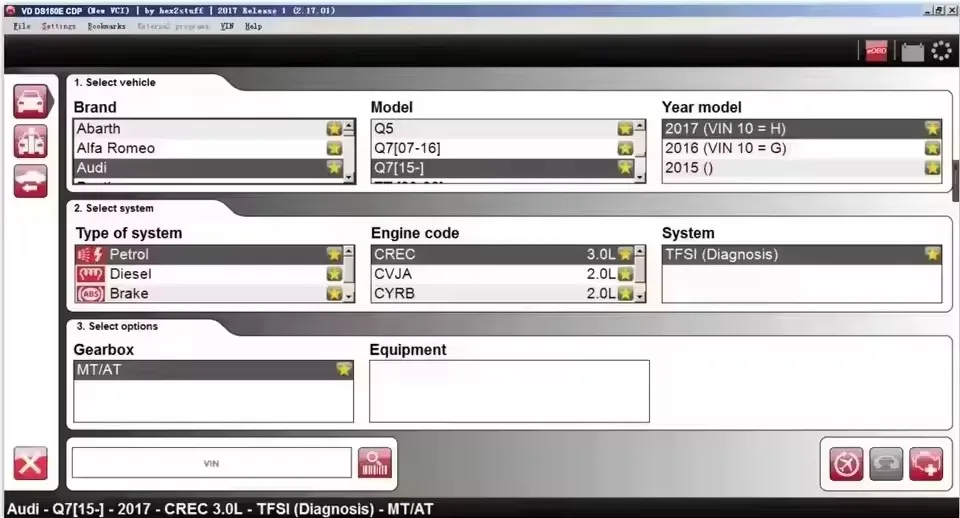Image resolution: width=960 pixels, height=518 pixels.
Task: Open the Help menu
Action: [253, 26]
